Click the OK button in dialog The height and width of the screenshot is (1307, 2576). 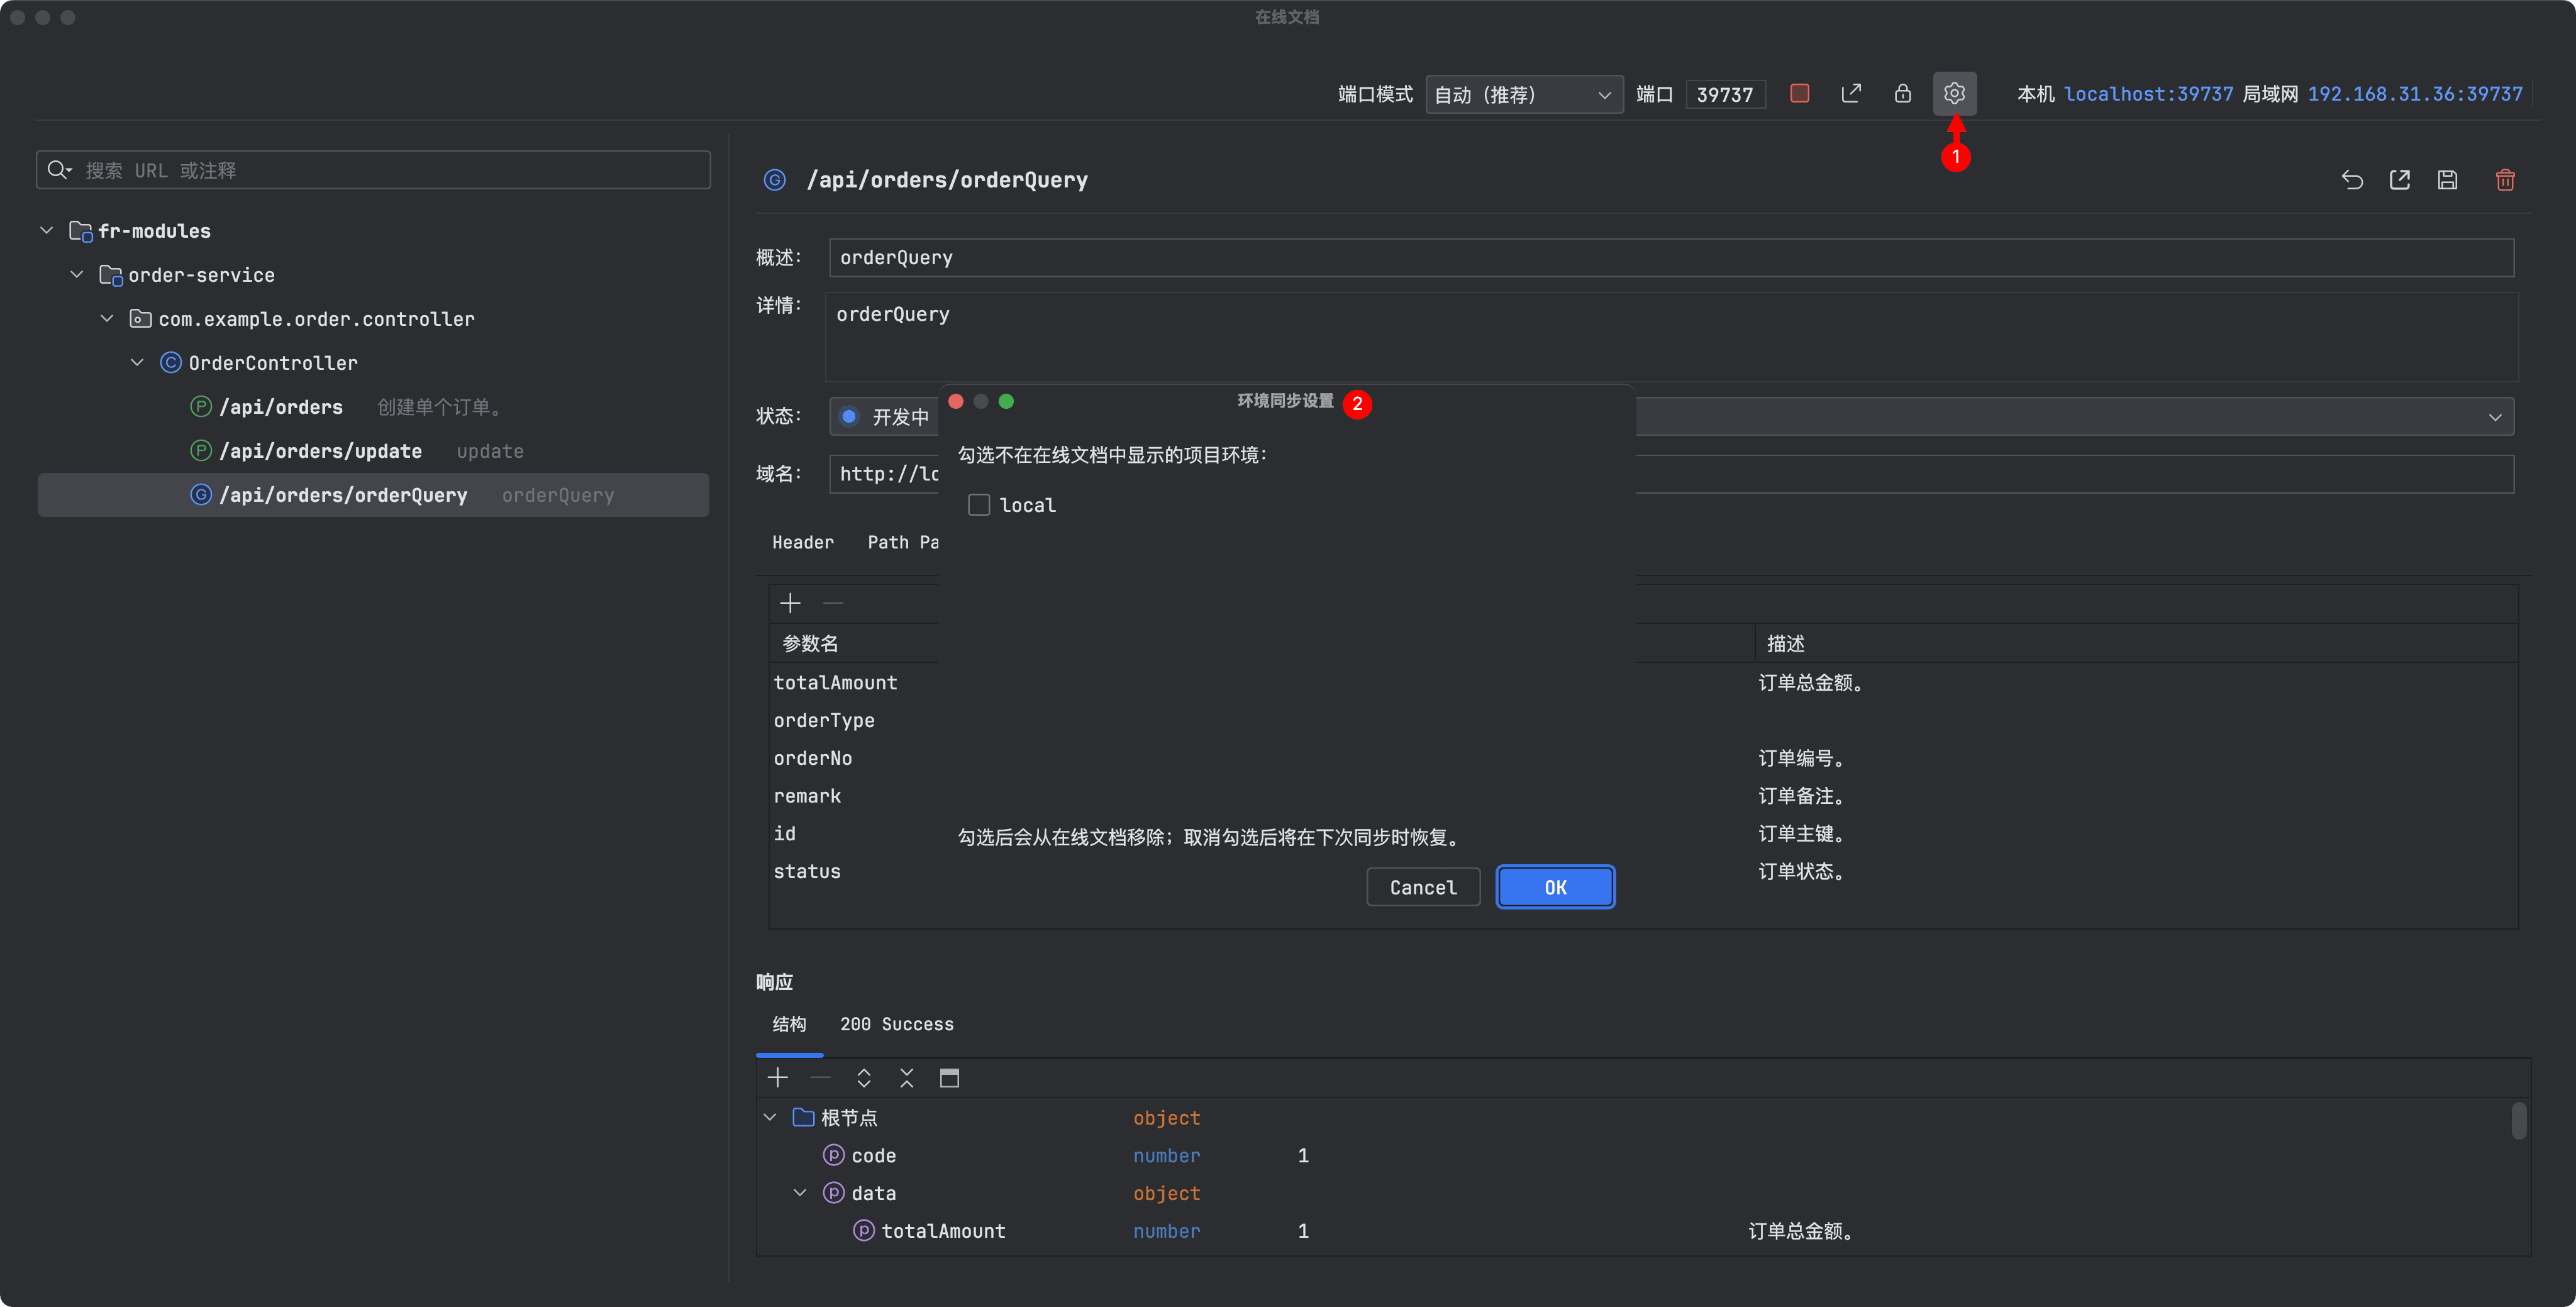click(1555, 888)
